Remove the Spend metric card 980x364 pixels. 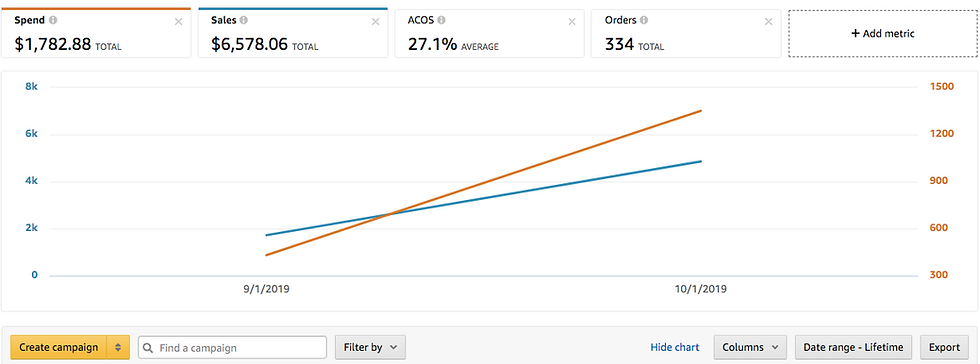[179, 22]
